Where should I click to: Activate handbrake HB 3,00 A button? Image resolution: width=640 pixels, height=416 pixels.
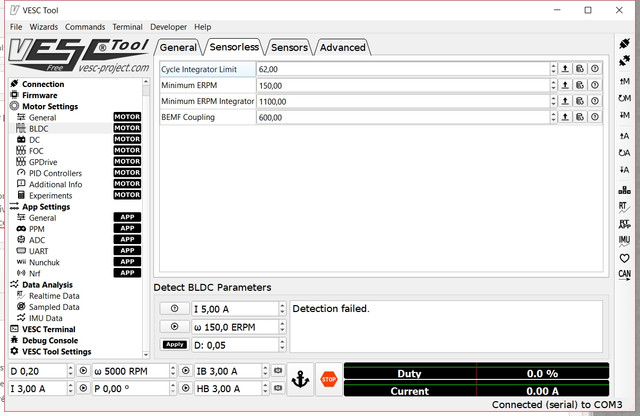pos(278,388)
